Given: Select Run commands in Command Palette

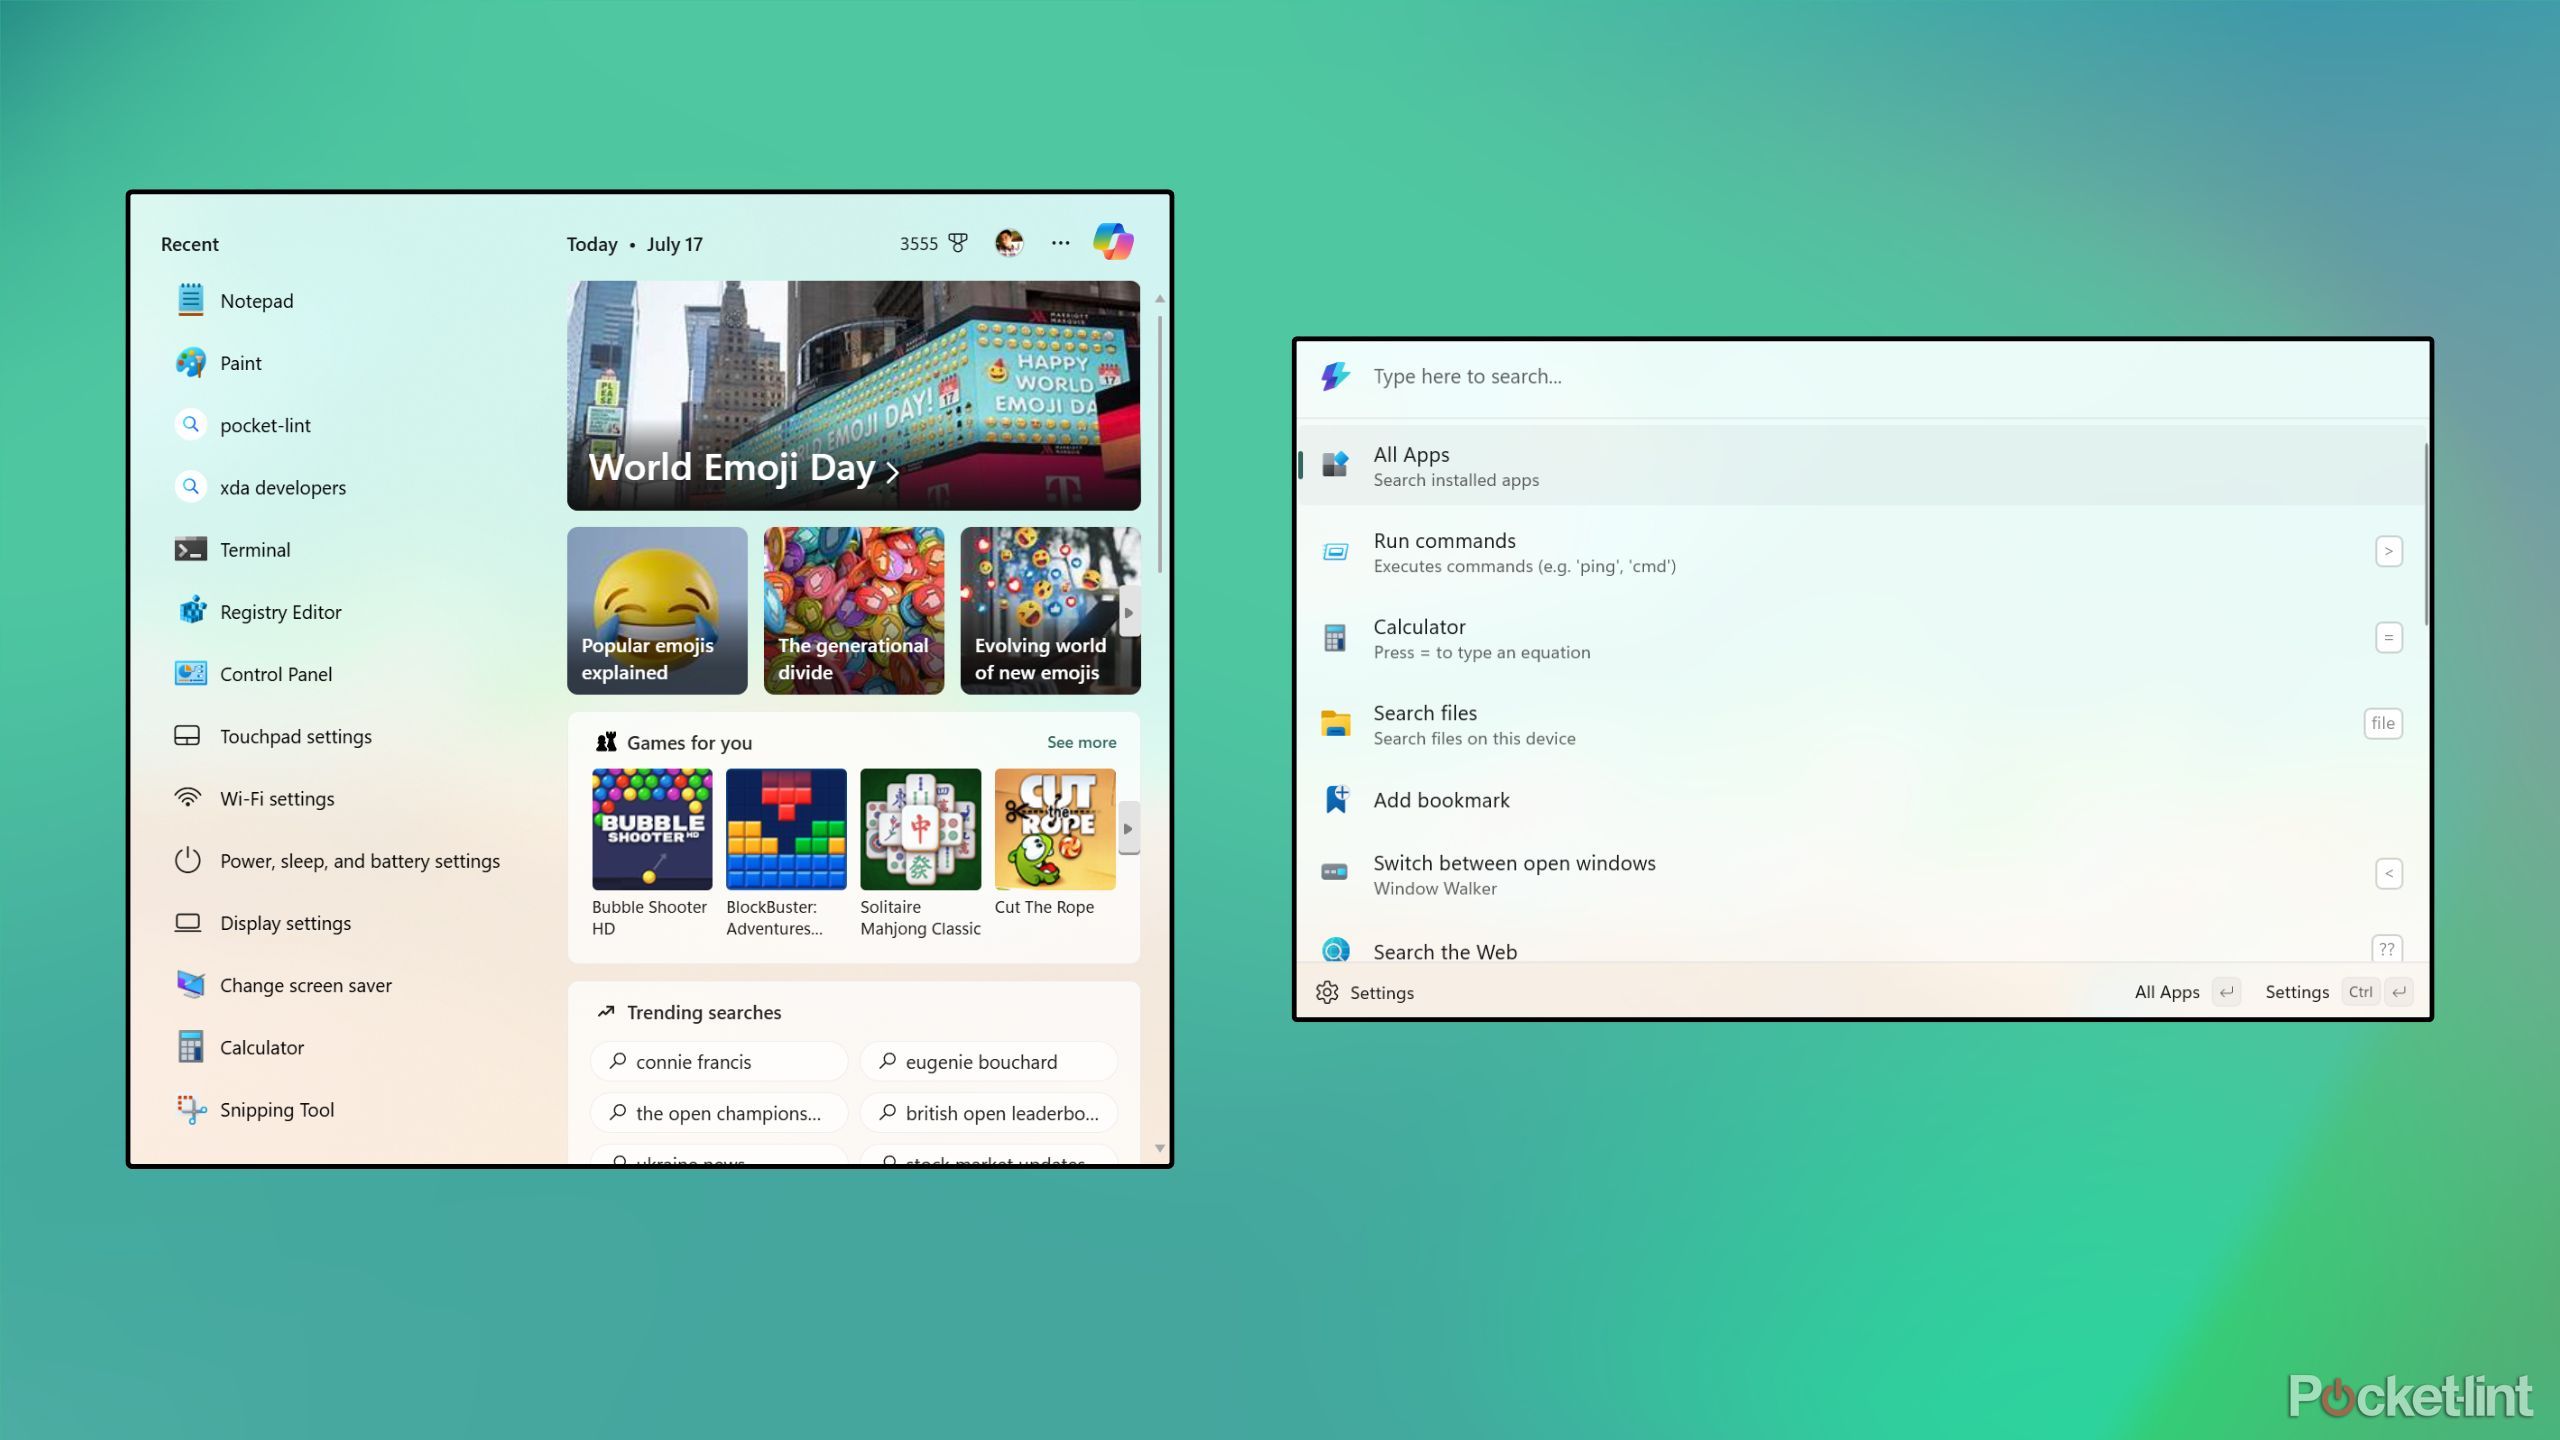Looking at the screenshot, I should (1862, 552).
